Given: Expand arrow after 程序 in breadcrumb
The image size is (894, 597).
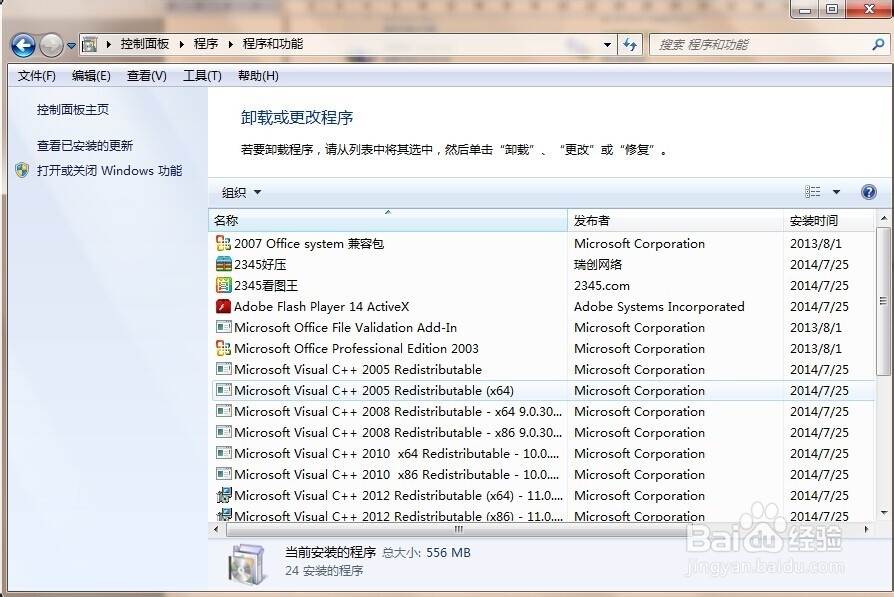Looking at the screenshot, I should tap(230, 44).
